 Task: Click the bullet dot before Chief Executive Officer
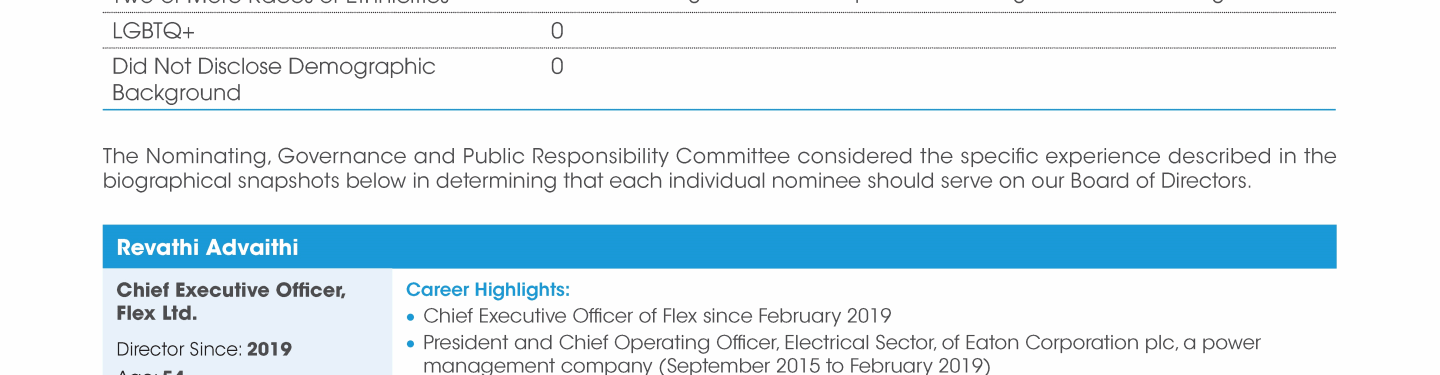click(x=411, y=317)
